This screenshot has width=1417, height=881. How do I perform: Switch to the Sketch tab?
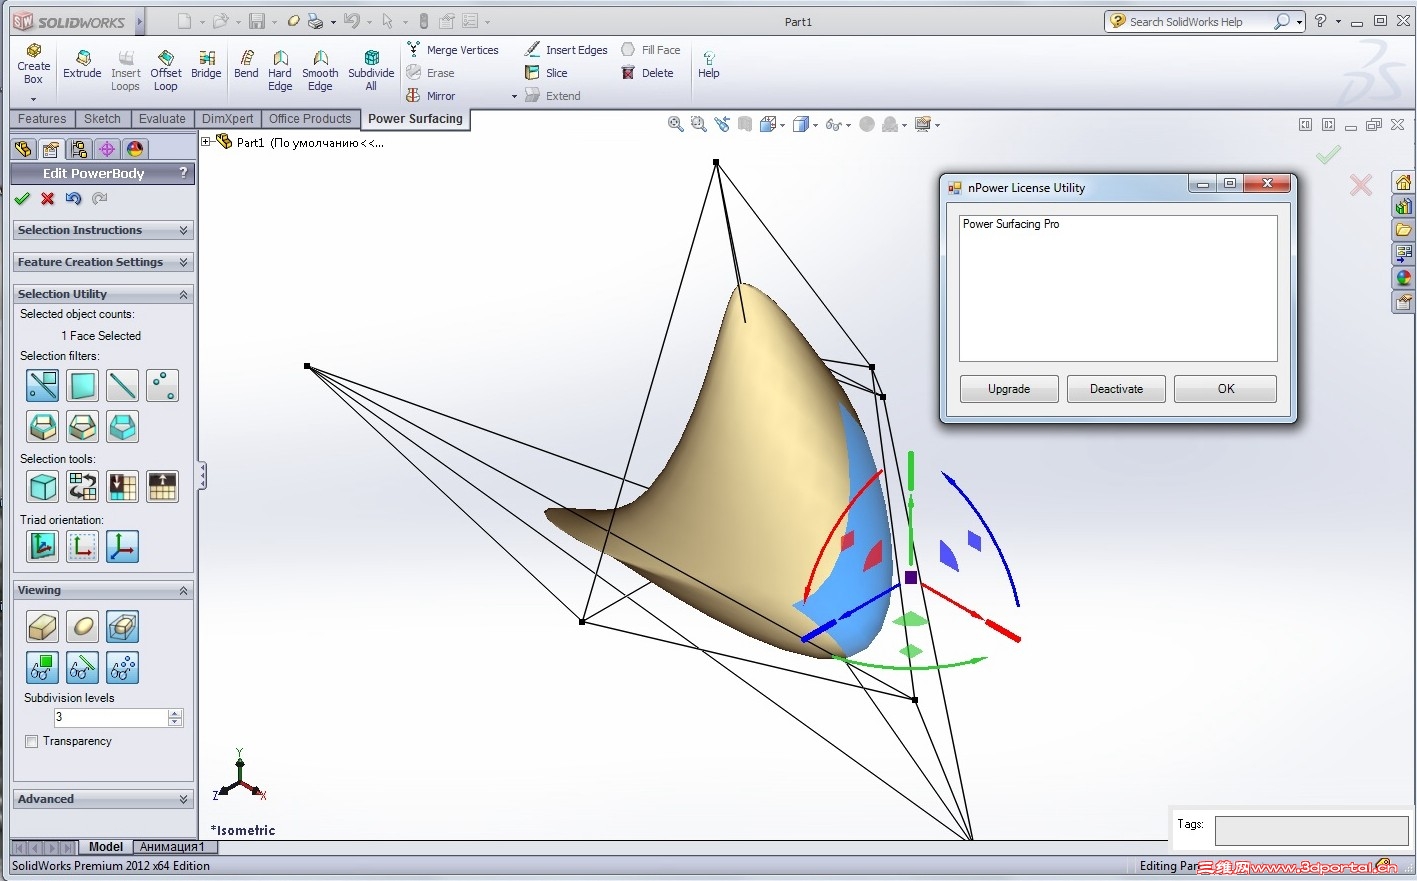(x=102, y=119)
